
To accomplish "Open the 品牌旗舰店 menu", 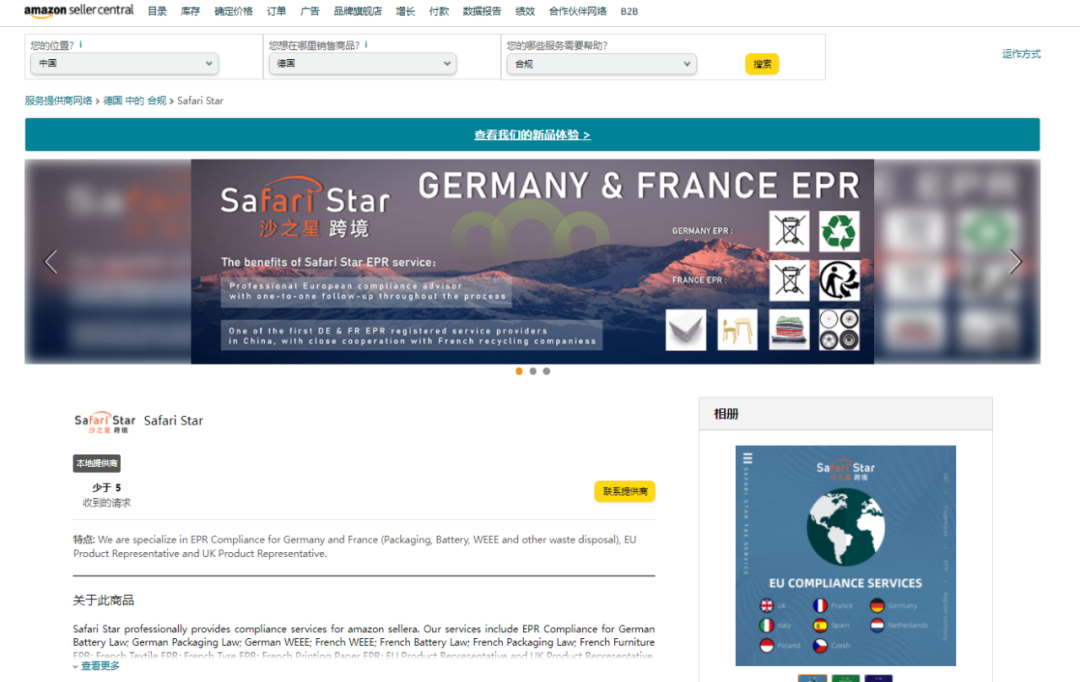I will tap(357, 11).
